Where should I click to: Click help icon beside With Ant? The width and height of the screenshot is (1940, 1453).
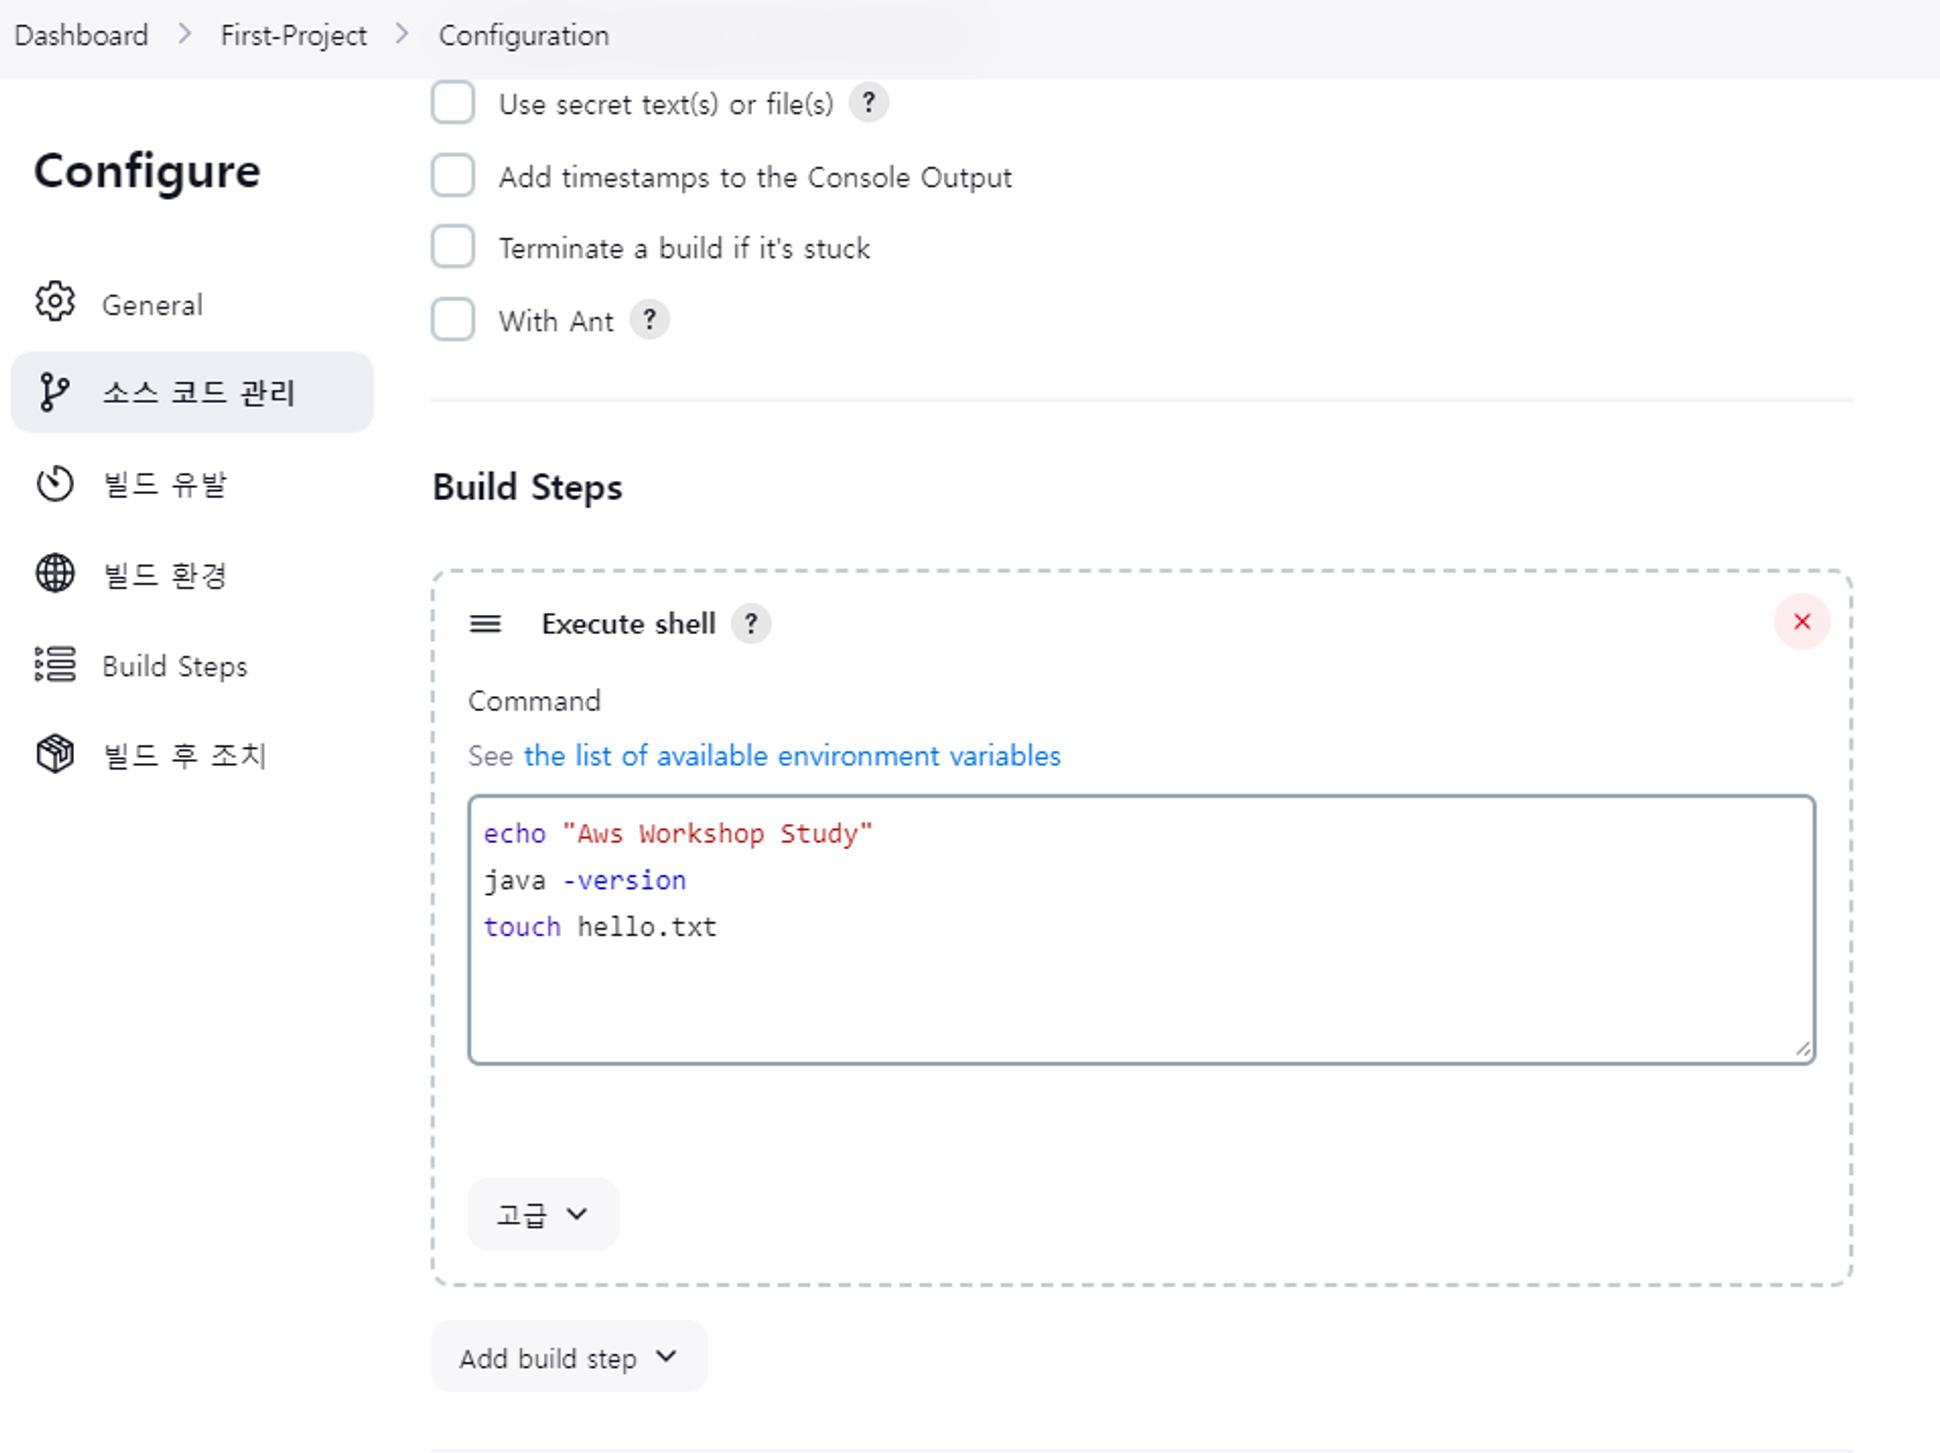click(x=650, y=320)
